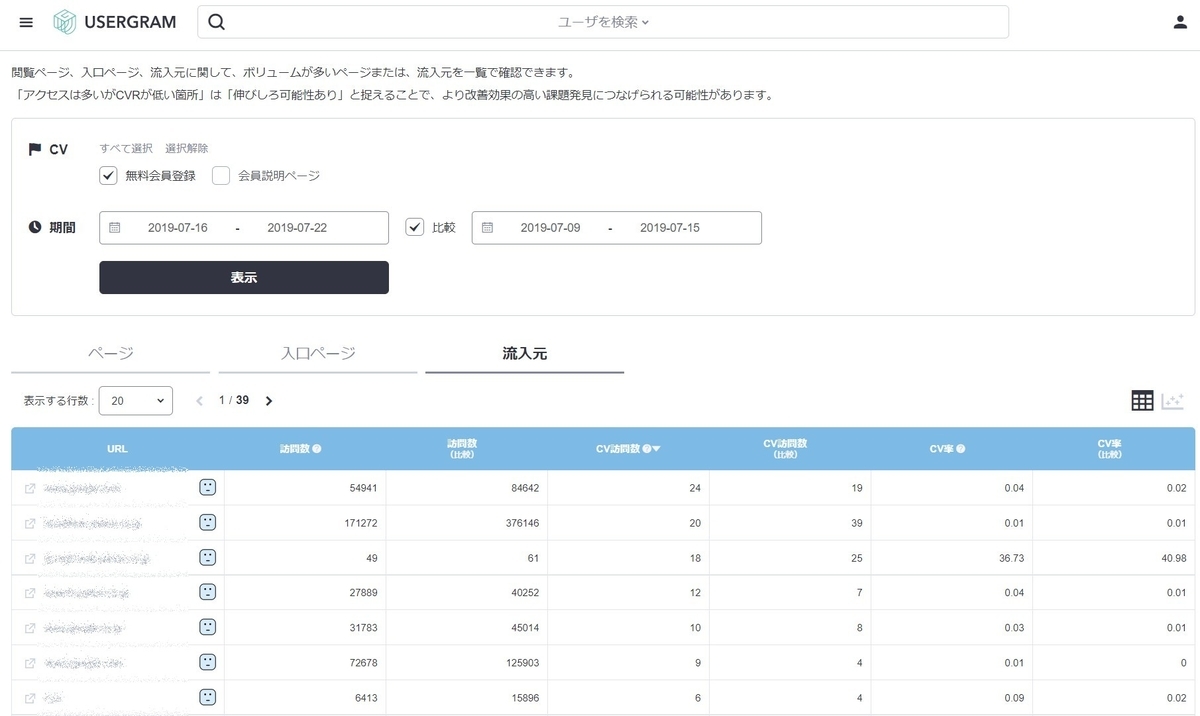Open external link icon in row with 54941
The height and width of the screenshot is (716, 1200).
click(x=30, y=488)
